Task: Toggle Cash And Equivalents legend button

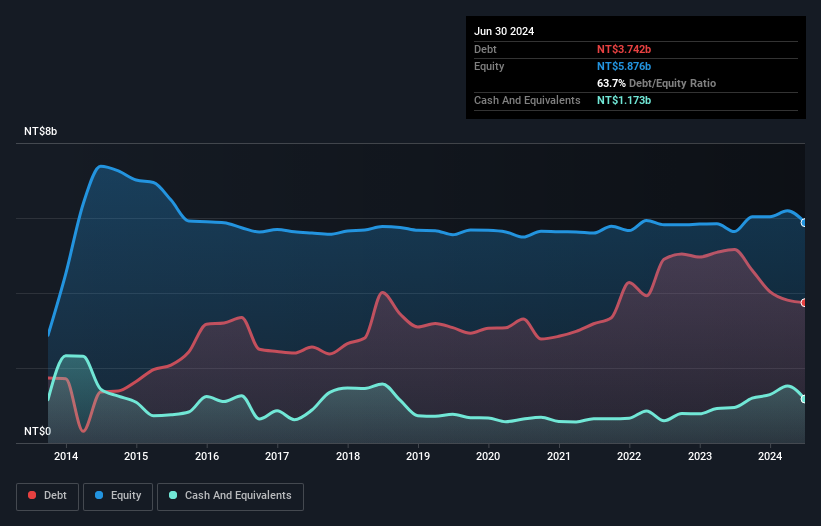Action: (230, 496)
